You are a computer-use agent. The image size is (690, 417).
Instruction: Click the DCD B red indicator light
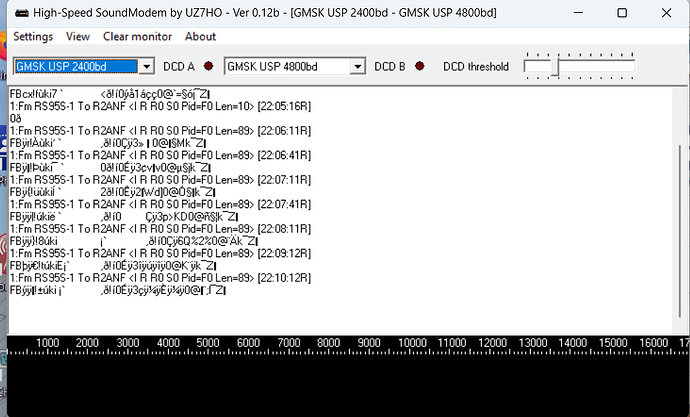click(418, 67)
